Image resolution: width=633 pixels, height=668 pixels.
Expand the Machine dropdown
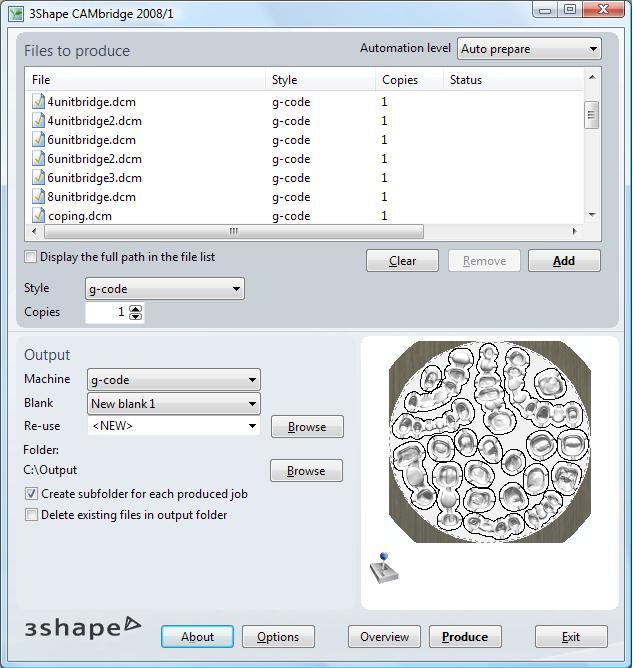(x=173, y=380)
